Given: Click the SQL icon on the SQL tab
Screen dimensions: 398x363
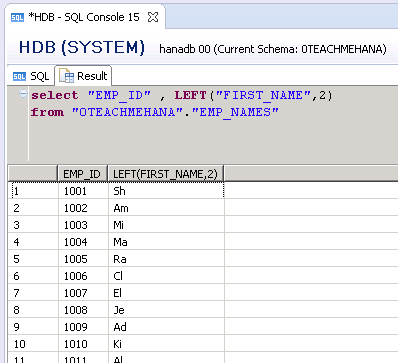Looking at the screenshot, I should (19, 77).
